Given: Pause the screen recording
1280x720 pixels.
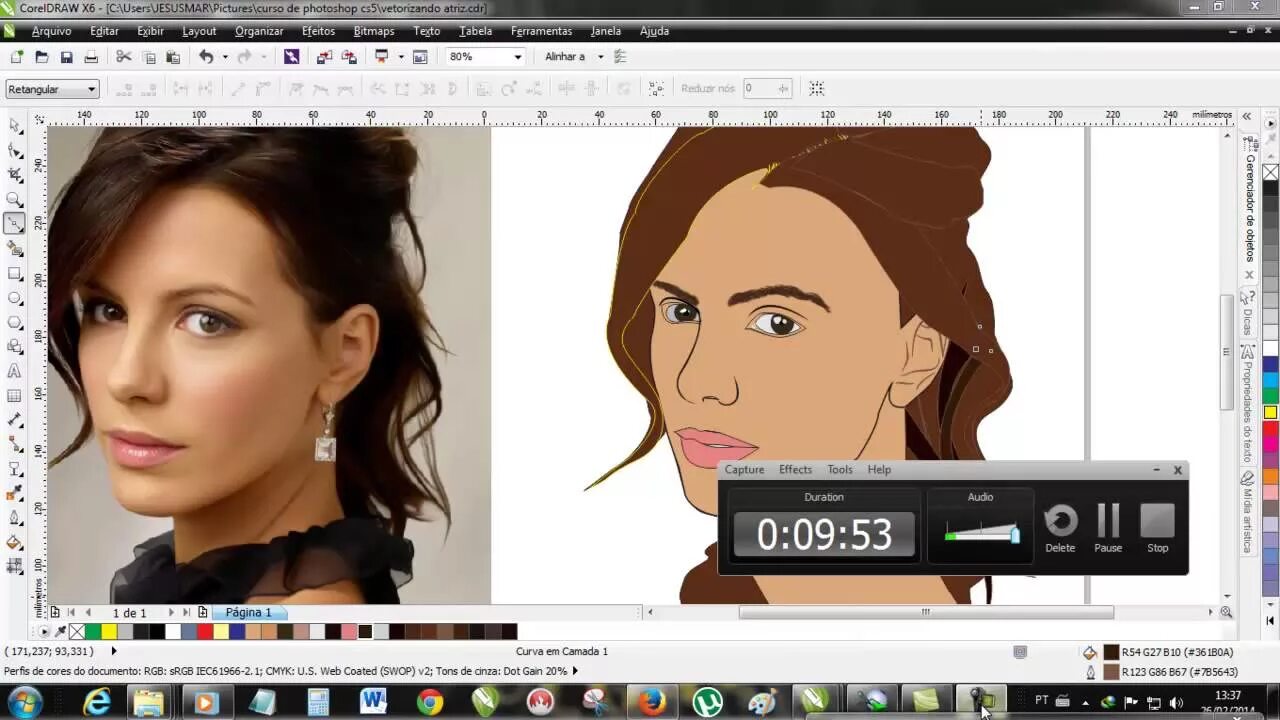Looking at the screenshot, I should (x=1108, y=528).
